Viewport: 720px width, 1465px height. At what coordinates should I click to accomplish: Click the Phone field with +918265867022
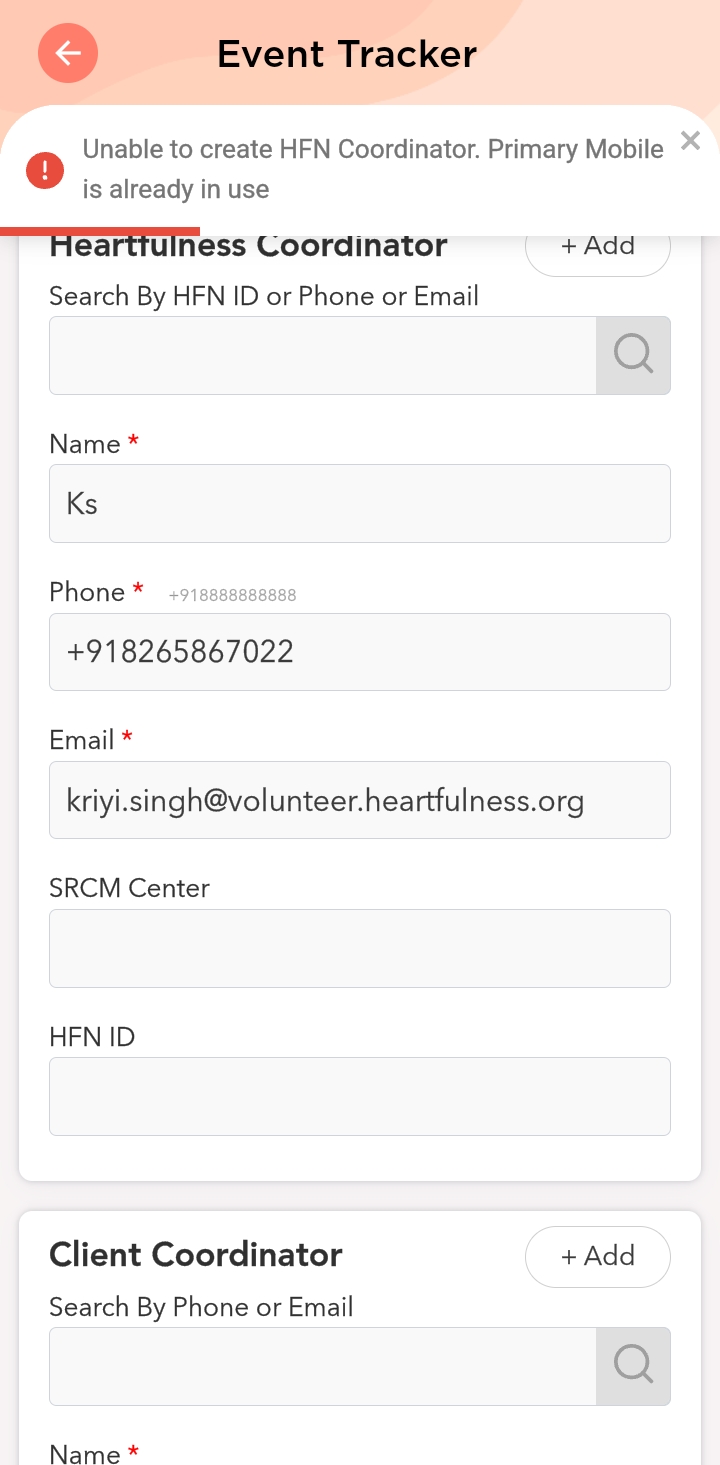[x=359, y=652]
